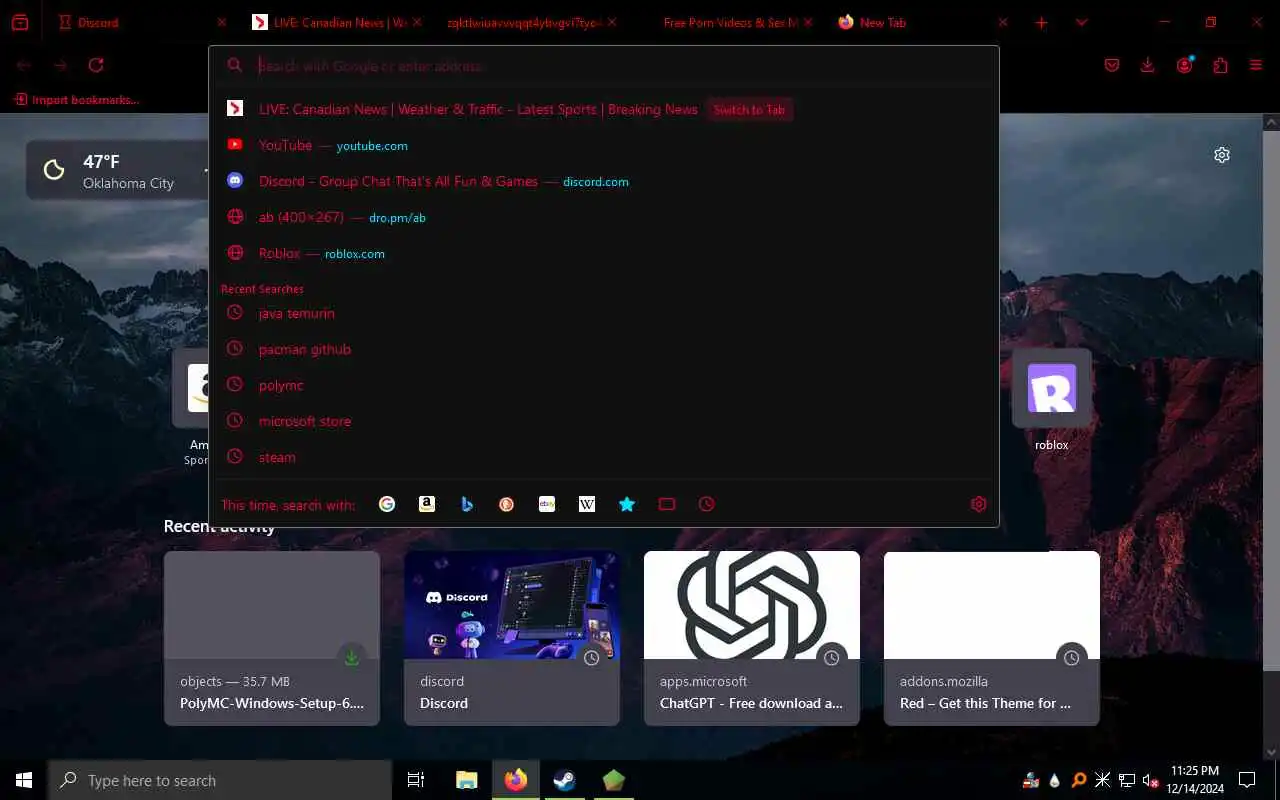This screenshot has height=800, width=1280.
Task: Open search settings gear in address dropdown
Action: [x=979, y=504]
